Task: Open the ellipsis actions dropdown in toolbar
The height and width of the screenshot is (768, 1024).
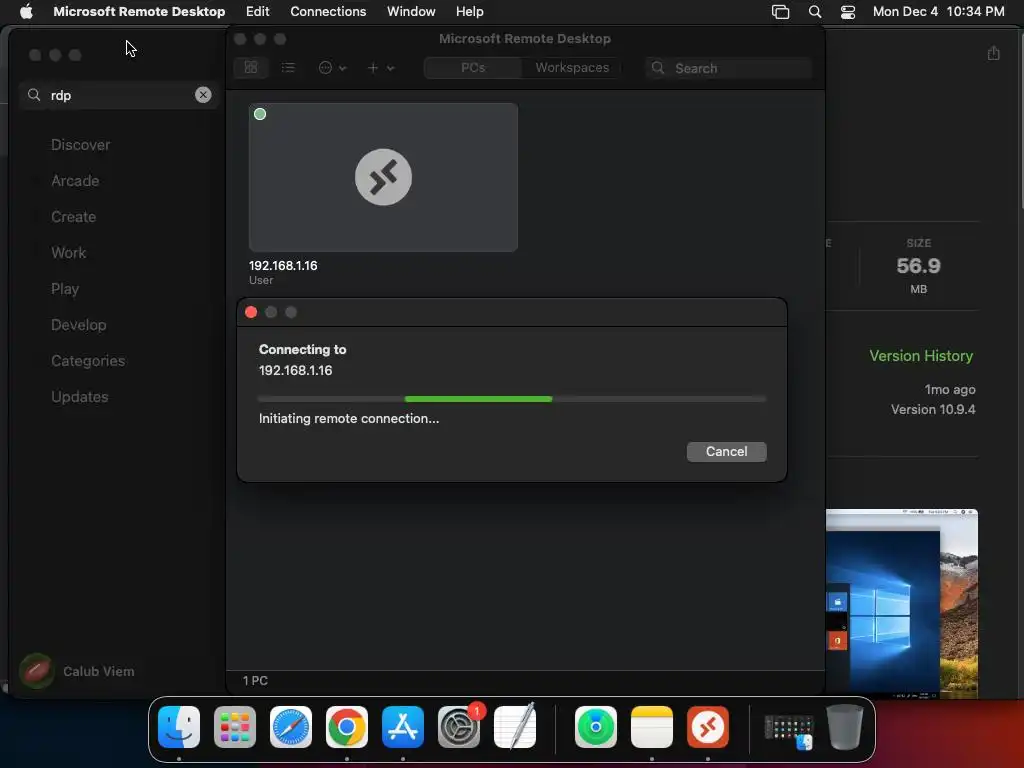Action: coord(332,67)
